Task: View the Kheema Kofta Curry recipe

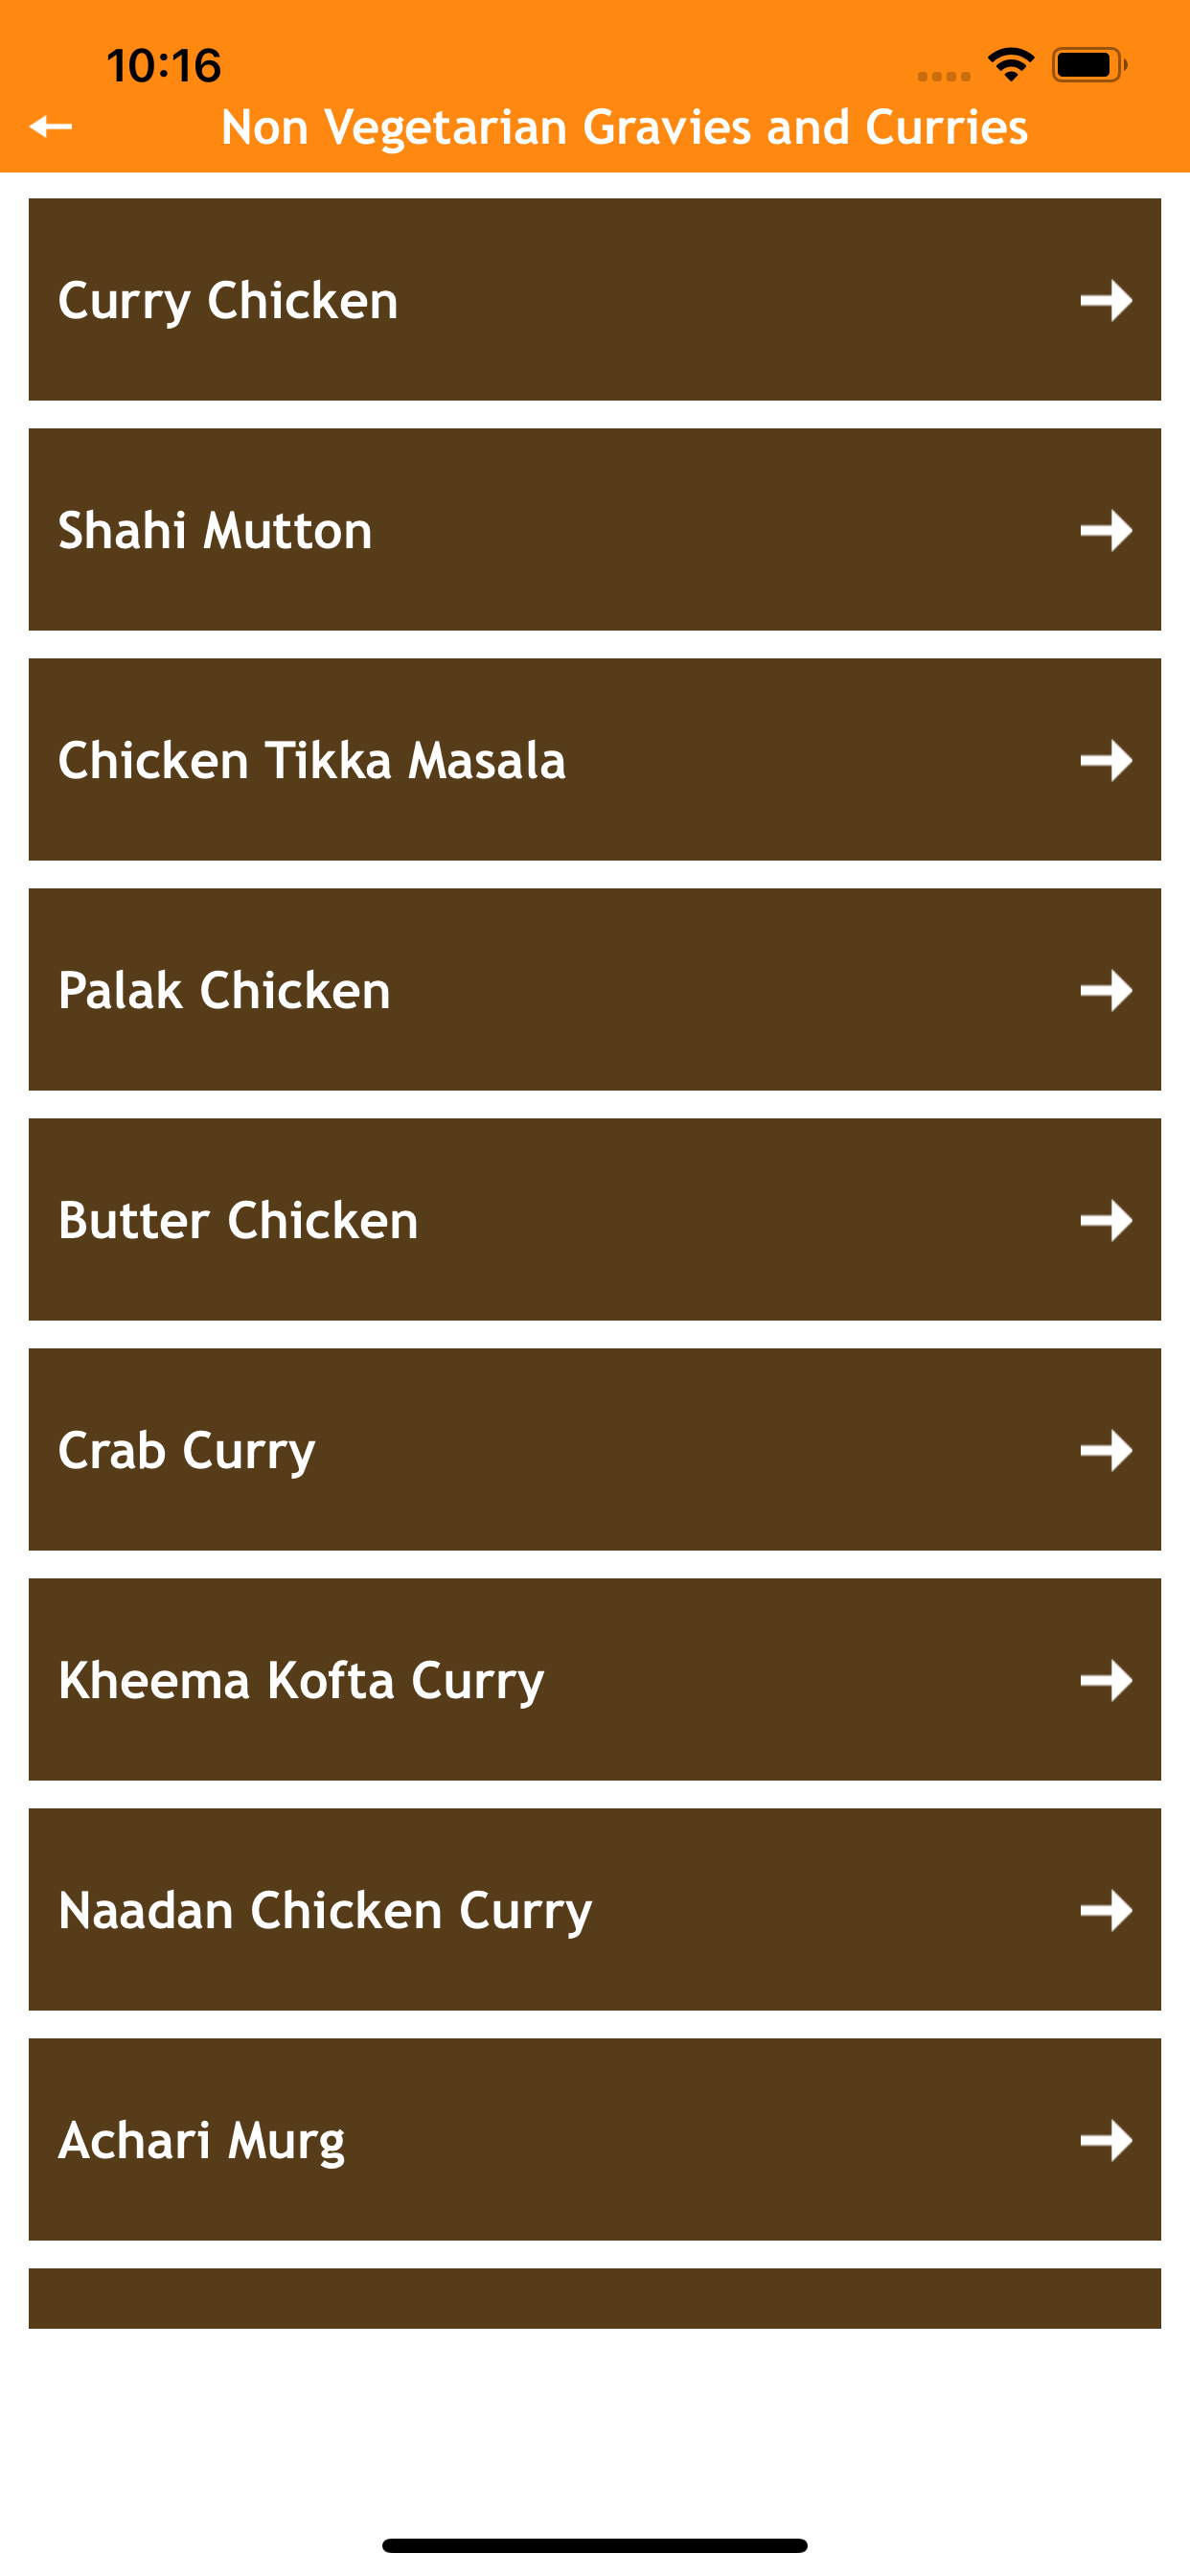Action: tap(301, 1680)
